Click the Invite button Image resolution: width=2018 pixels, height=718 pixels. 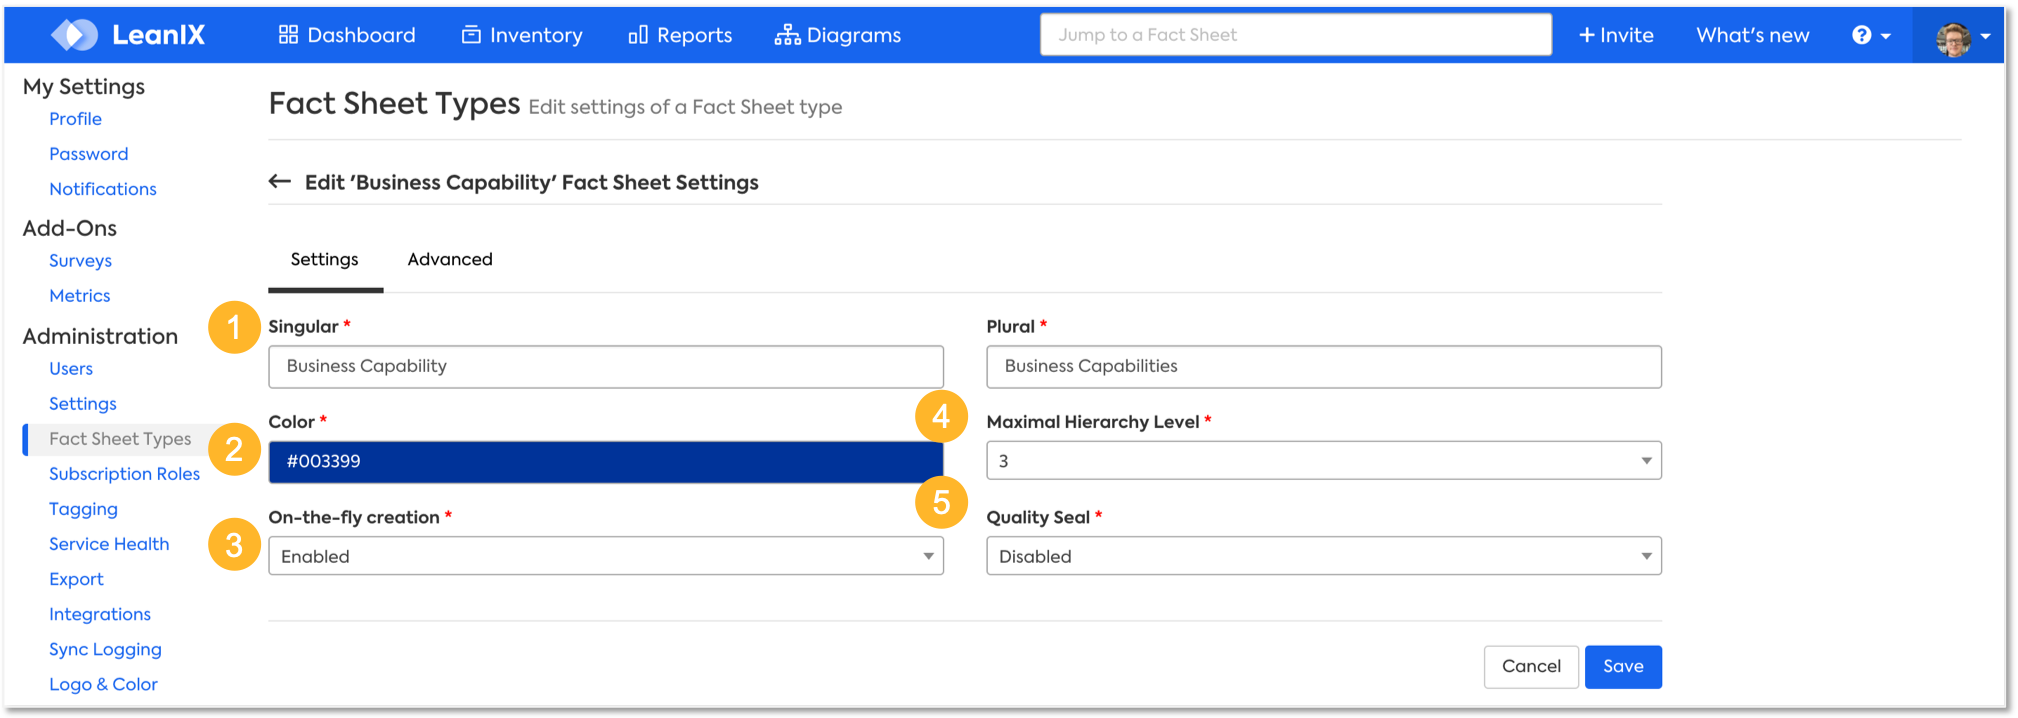[1616, 35]
